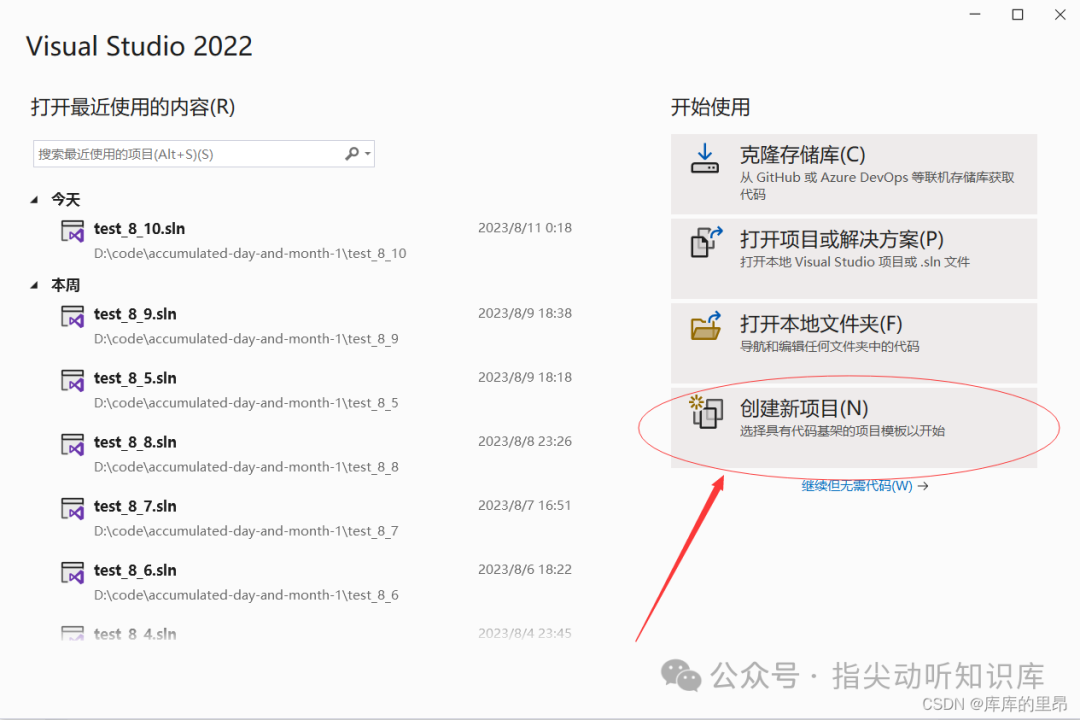The image size is (1080, 720).
Task: Collapse the 本周 group
Action: tap(34, 285)
